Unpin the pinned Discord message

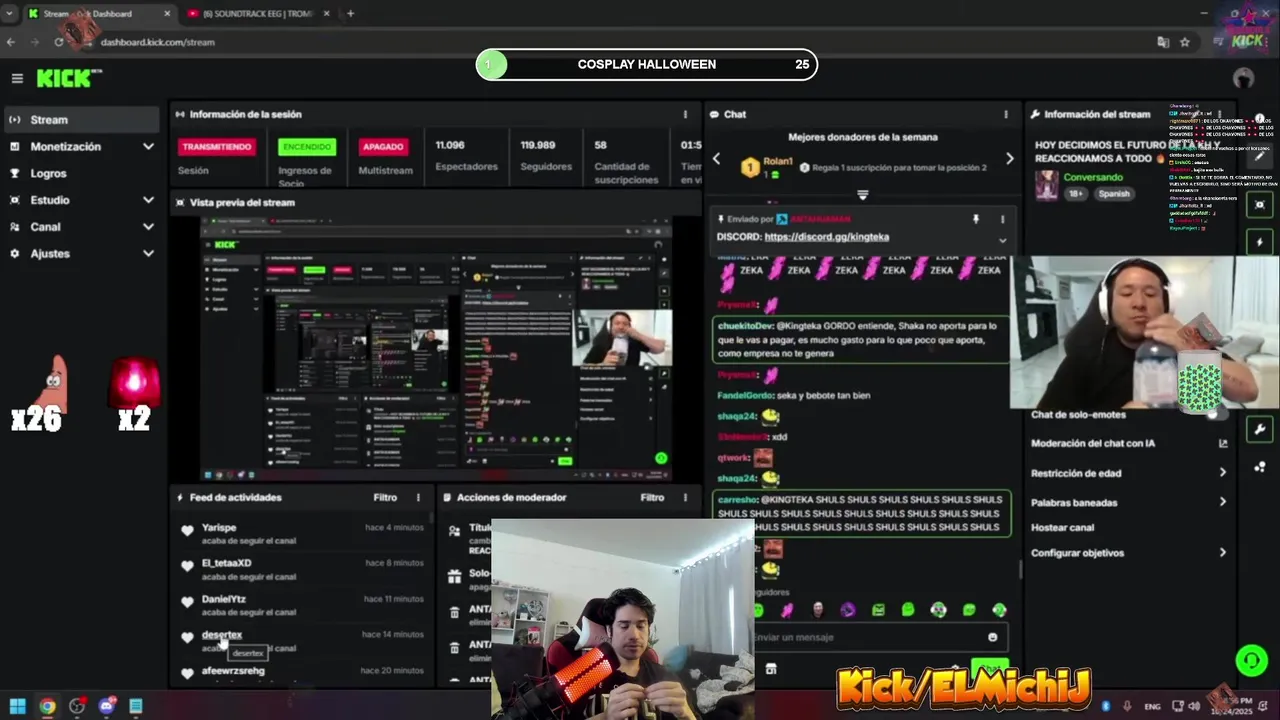pos(975,219)
